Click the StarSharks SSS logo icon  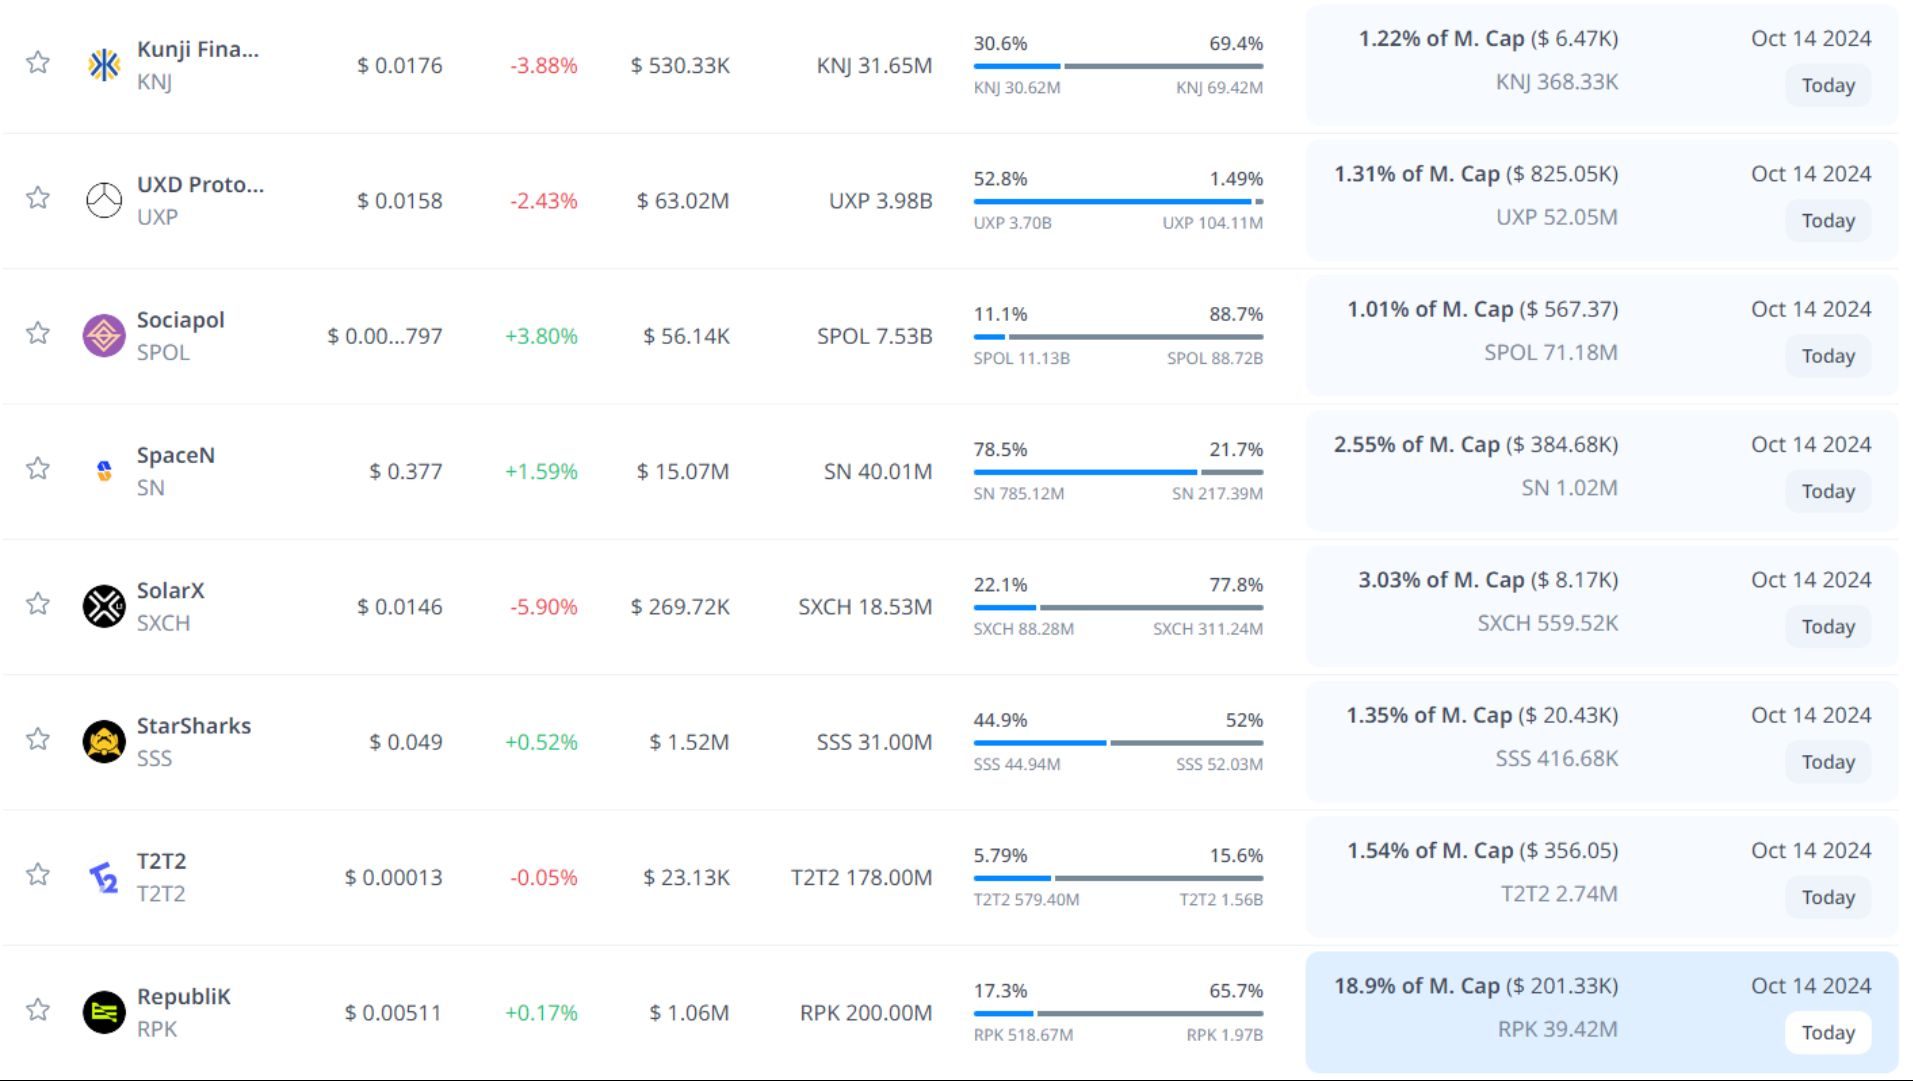(x=104, y=742)
